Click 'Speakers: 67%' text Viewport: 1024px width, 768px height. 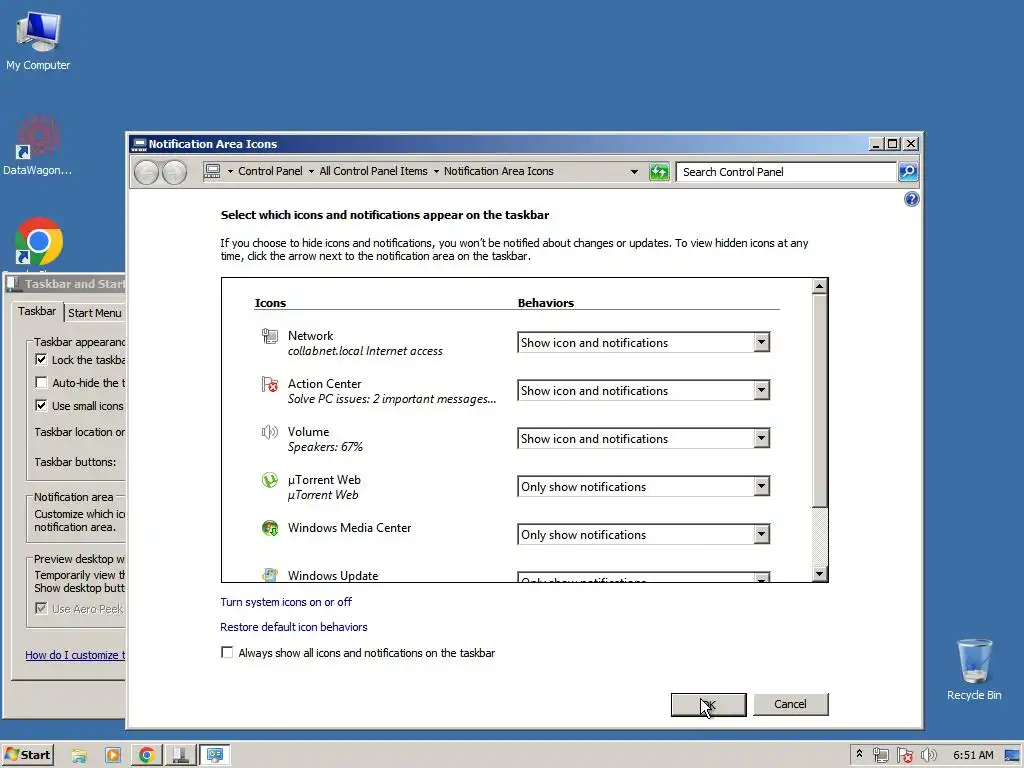[x=325, y=447]
